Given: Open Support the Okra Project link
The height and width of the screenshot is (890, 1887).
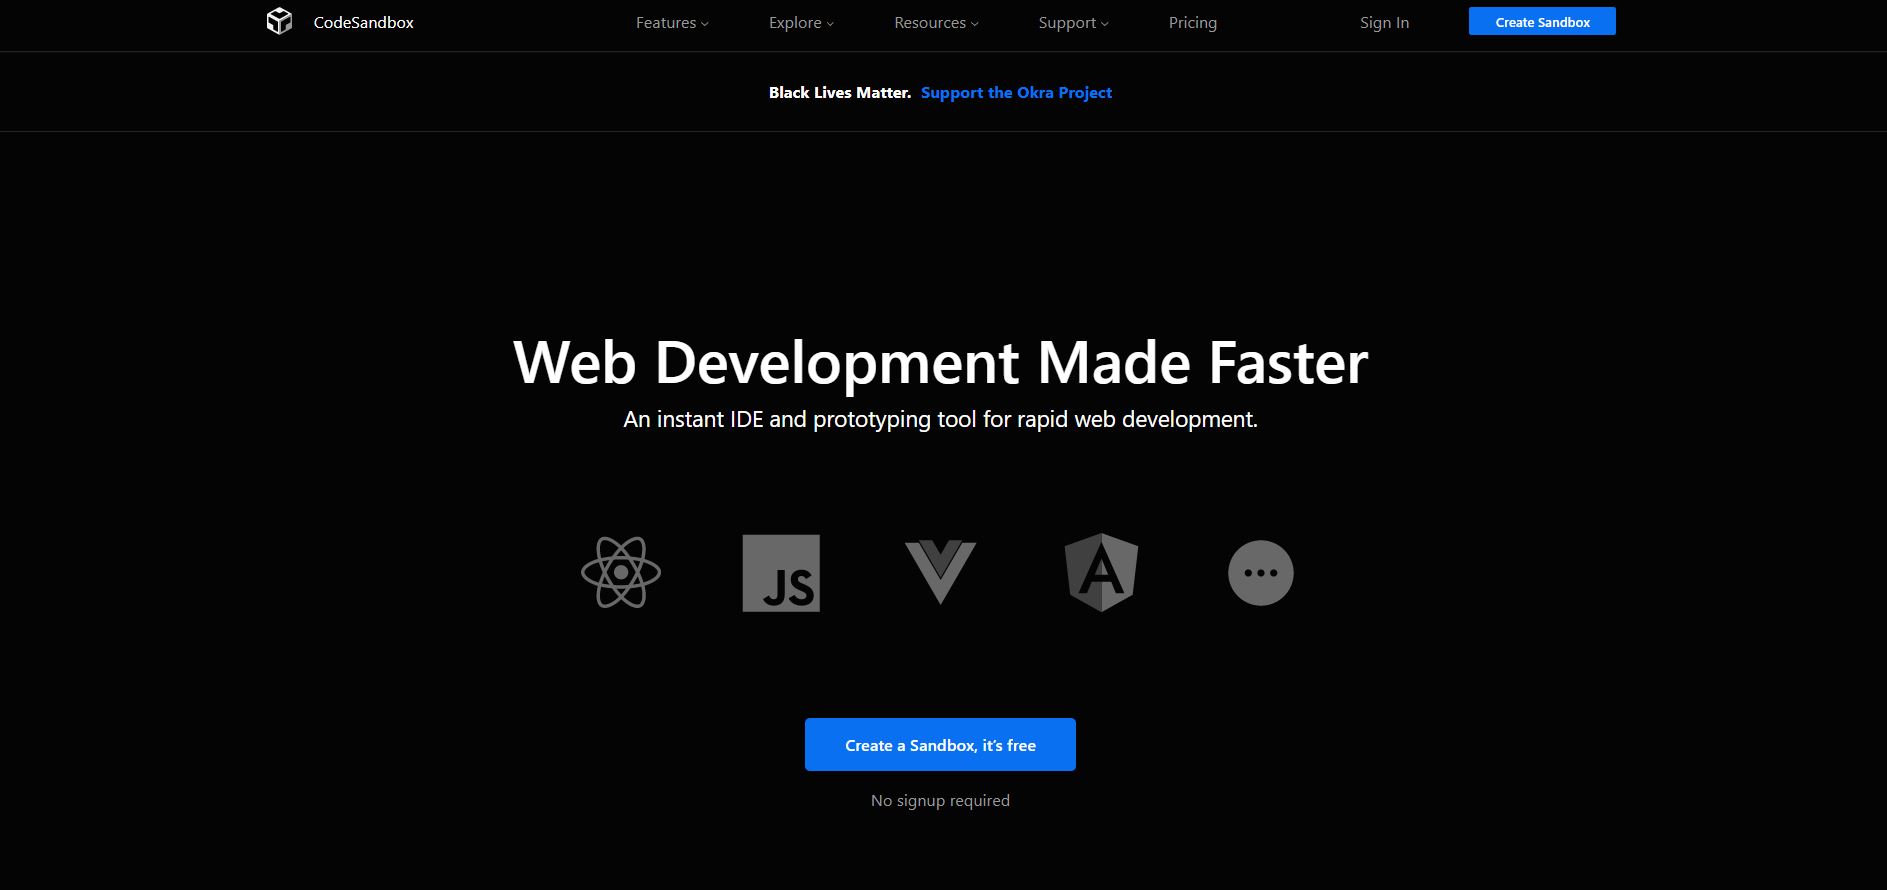Looking at the screenshot, I should click(1016, 92).
